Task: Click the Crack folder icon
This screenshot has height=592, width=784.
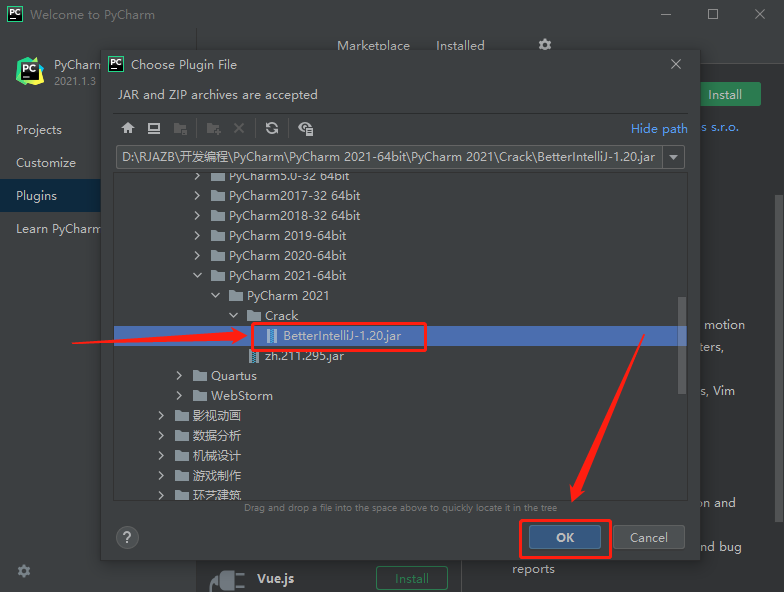Action: 254,316
